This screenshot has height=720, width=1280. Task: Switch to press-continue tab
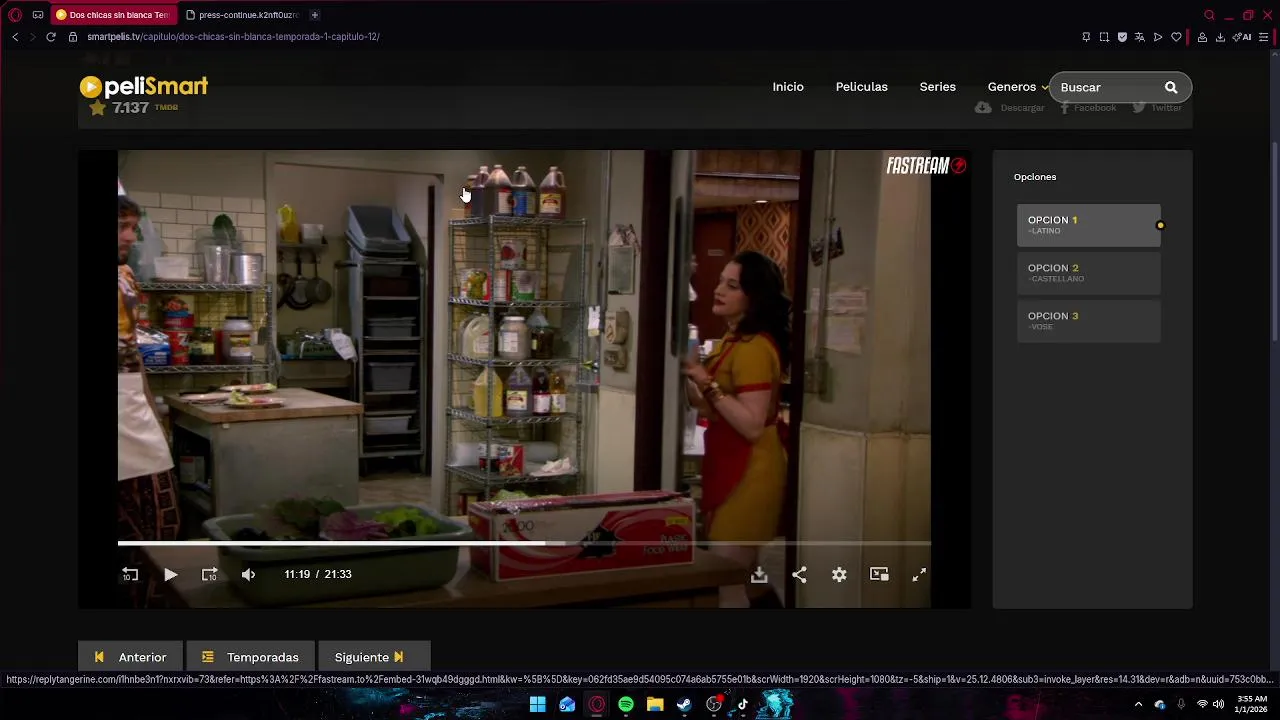[x=242, y=15]
